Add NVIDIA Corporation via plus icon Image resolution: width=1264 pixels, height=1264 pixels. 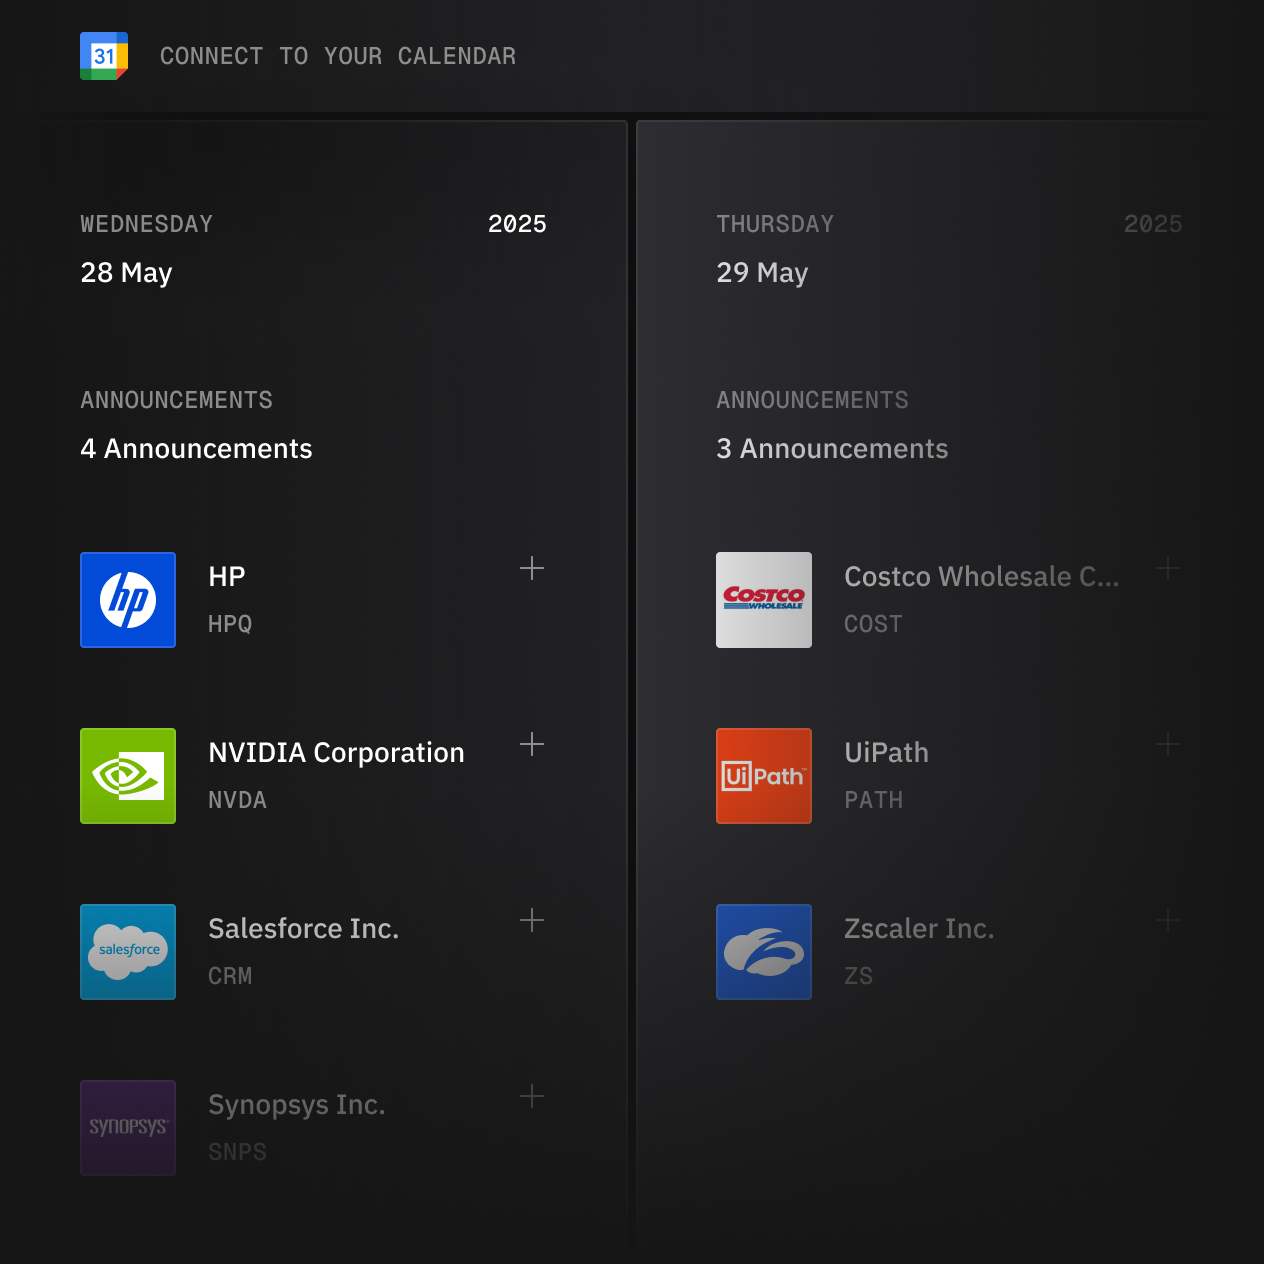532,744
